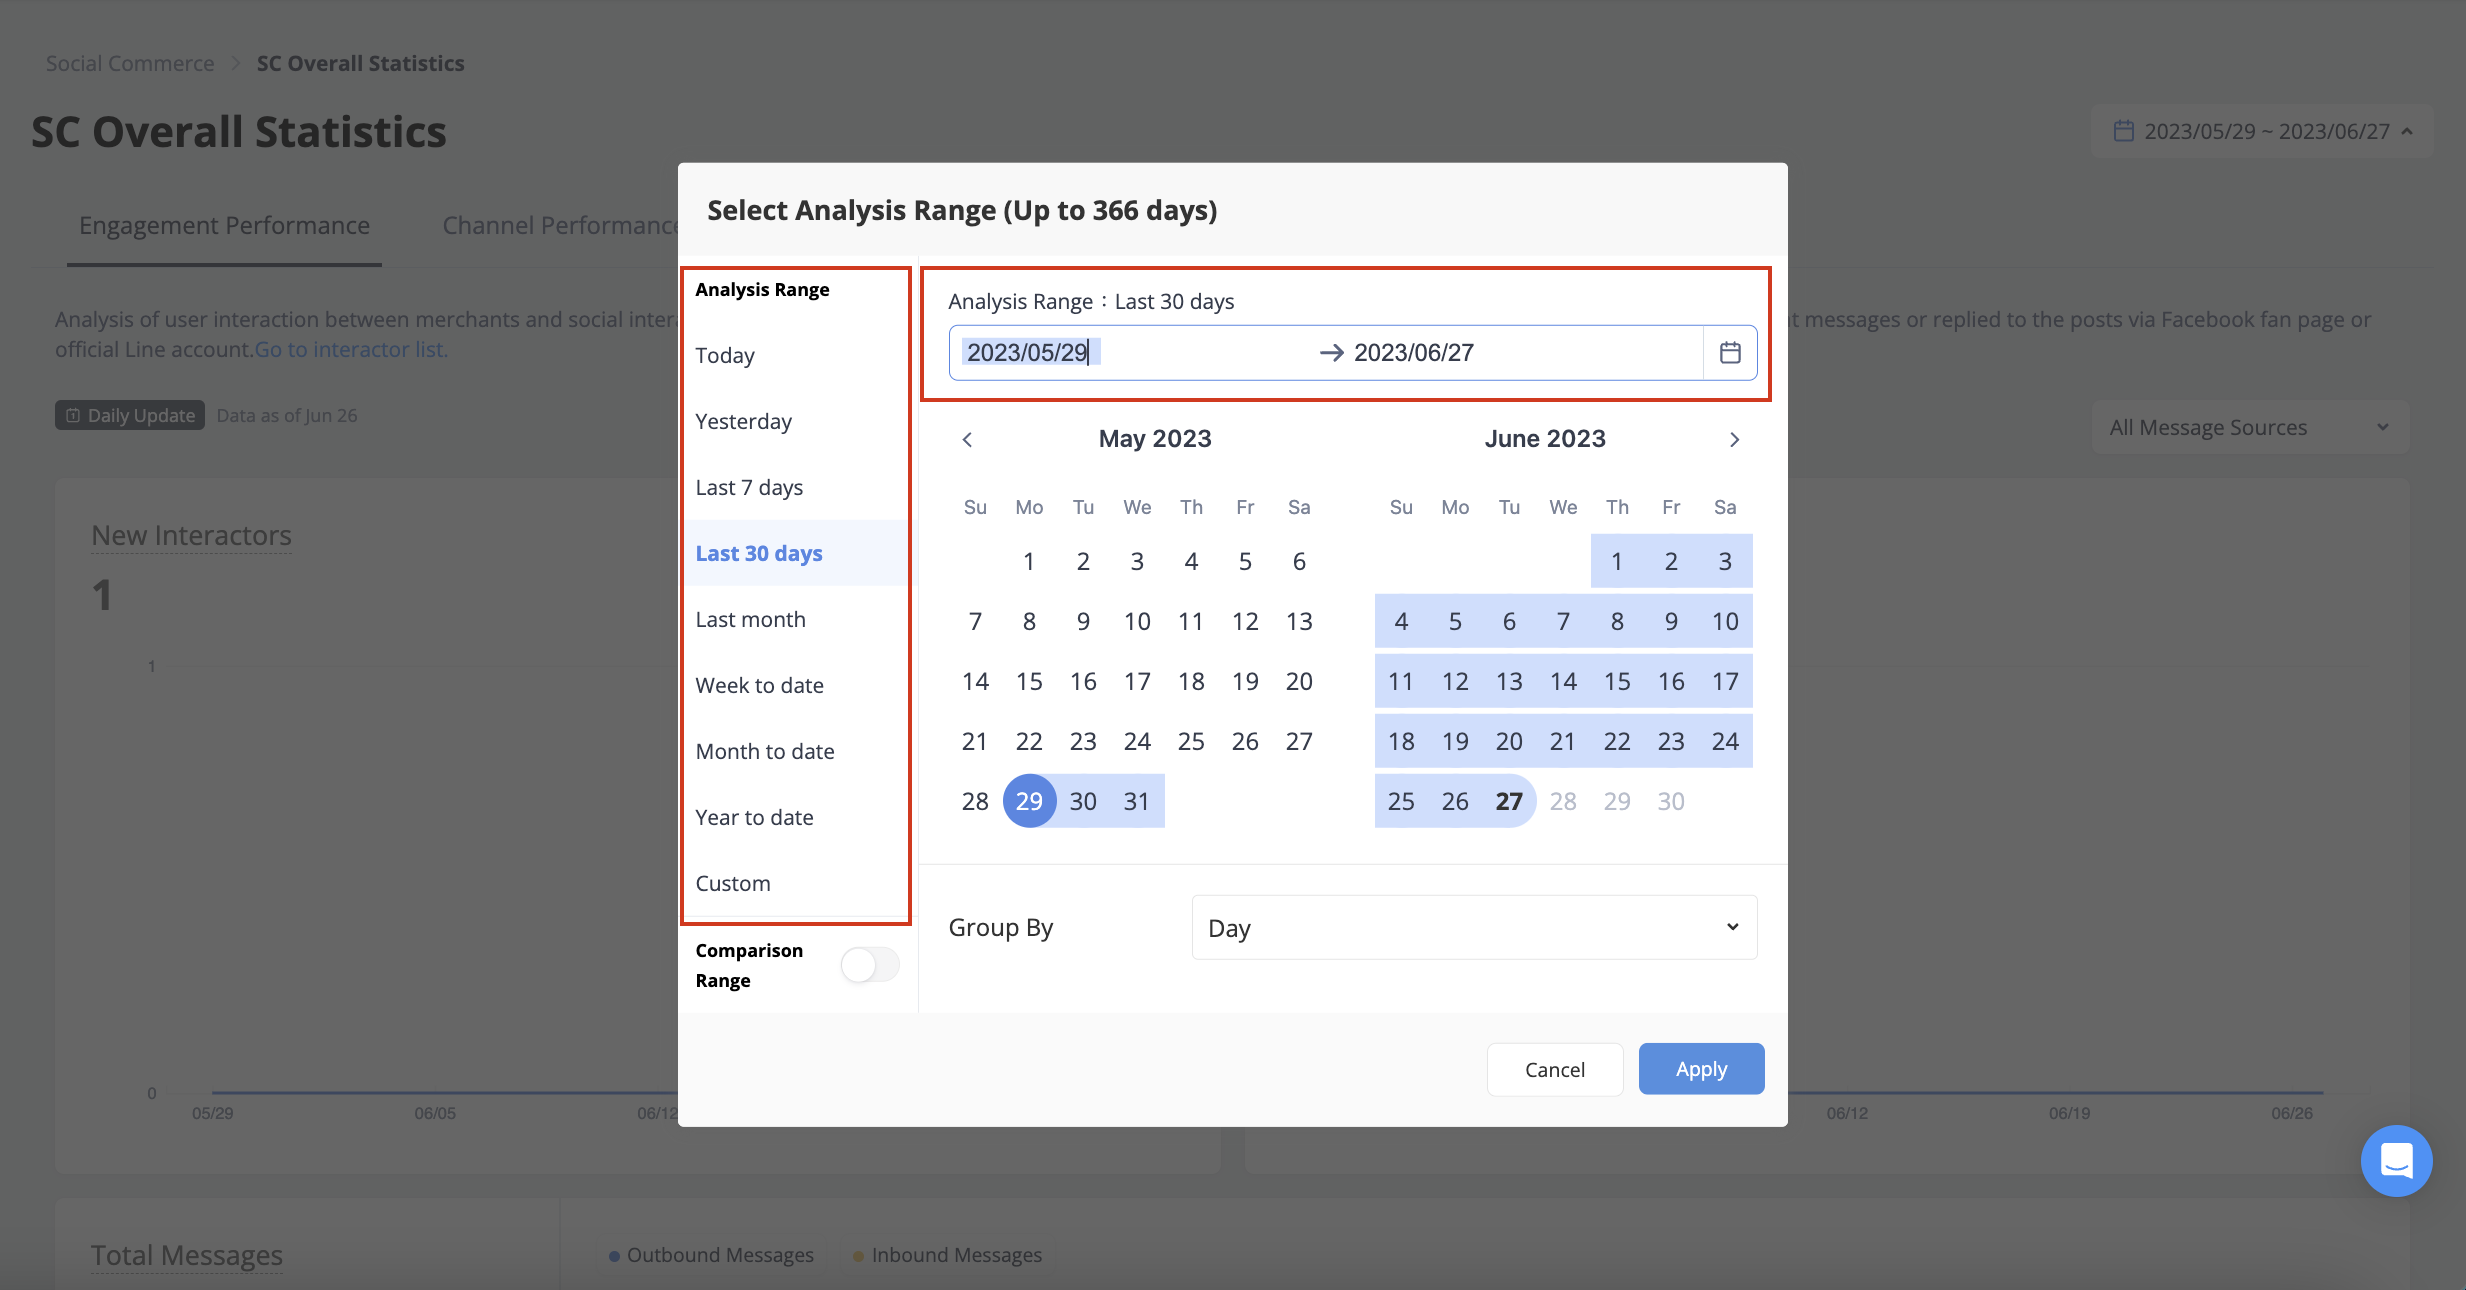The width and height of the screenshot is (2466, 1290).
Task: Pick May 24 in calendar
Action: [1137, 741]
